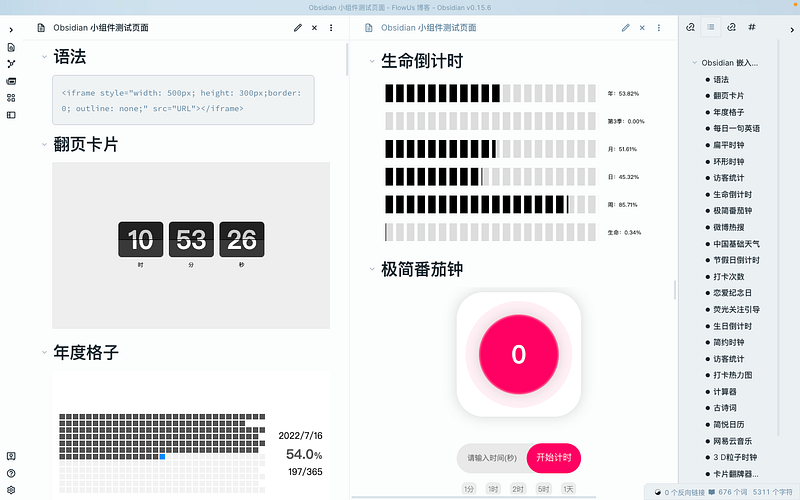Click the seconds flip card showing 26
Screen dimensions: 800x500
[x=242, y=239]
